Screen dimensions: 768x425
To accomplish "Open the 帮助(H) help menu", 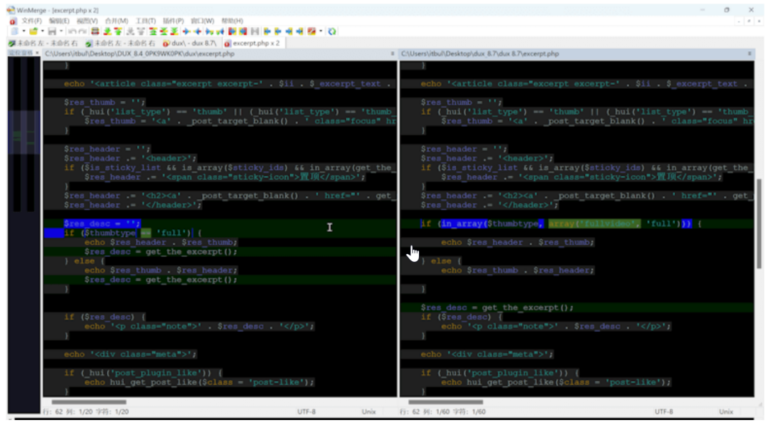I will (232, 20).
